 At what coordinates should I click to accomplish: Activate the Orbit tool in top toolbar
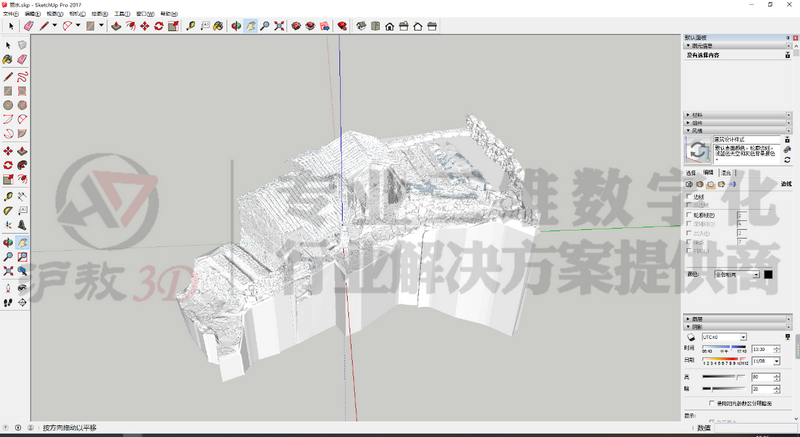[x=236, y=26]
